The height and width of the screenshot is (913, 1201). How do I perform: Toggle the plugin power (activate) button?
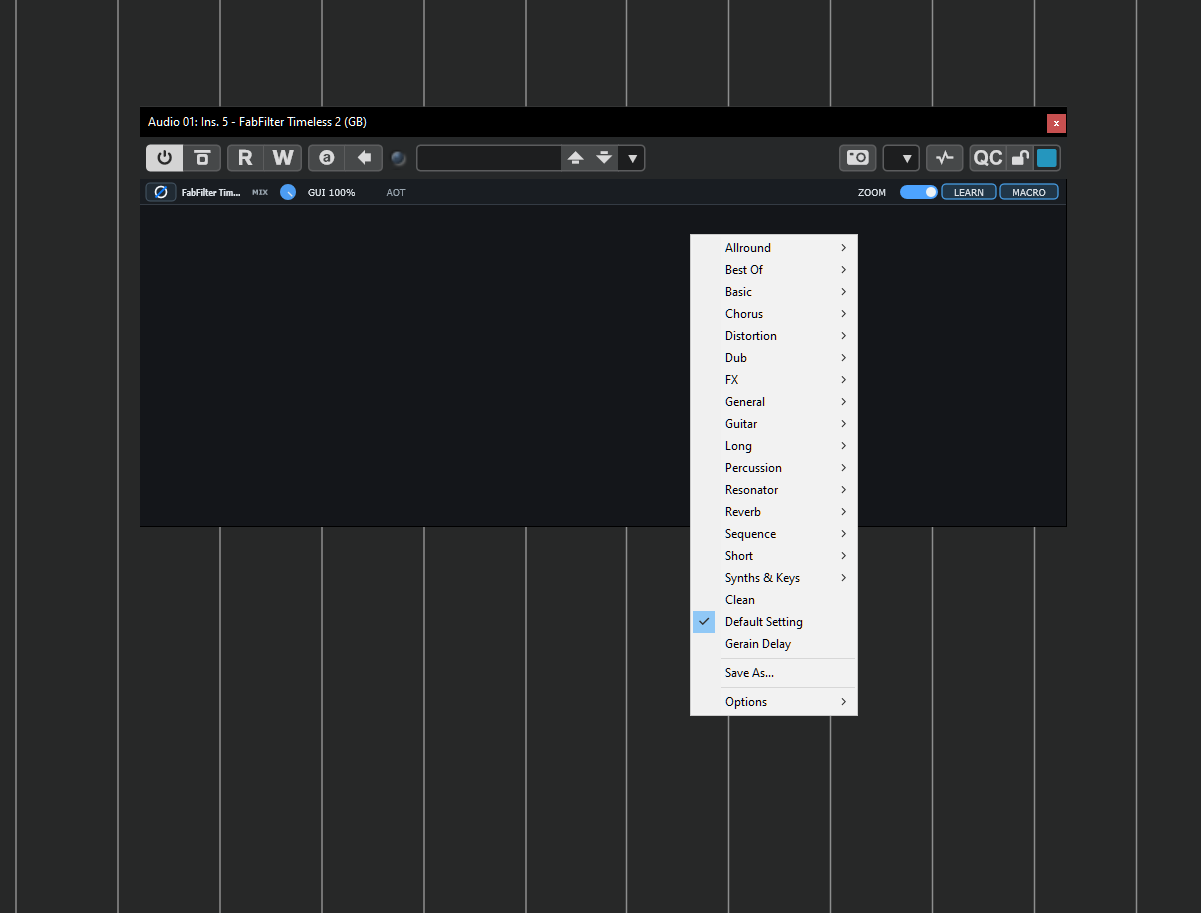[165, 158]
